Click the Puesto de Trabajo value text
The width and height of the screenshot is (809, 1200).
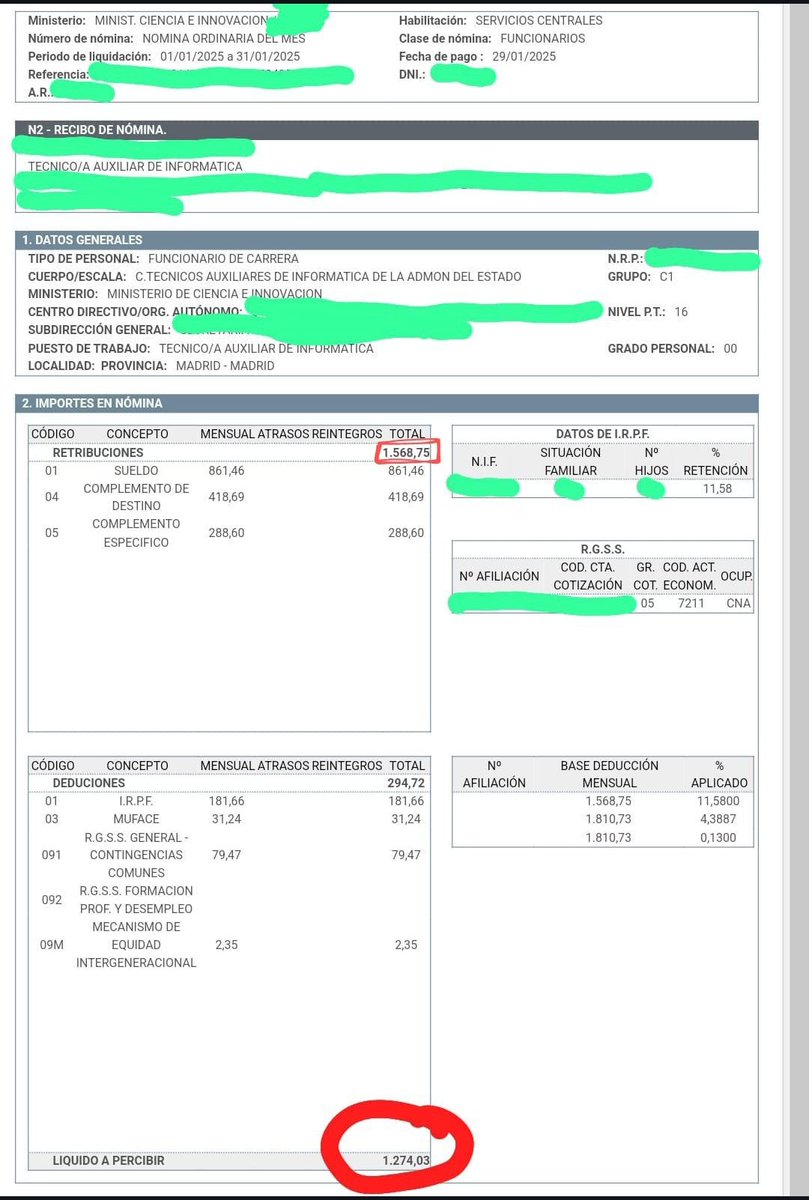266,349
